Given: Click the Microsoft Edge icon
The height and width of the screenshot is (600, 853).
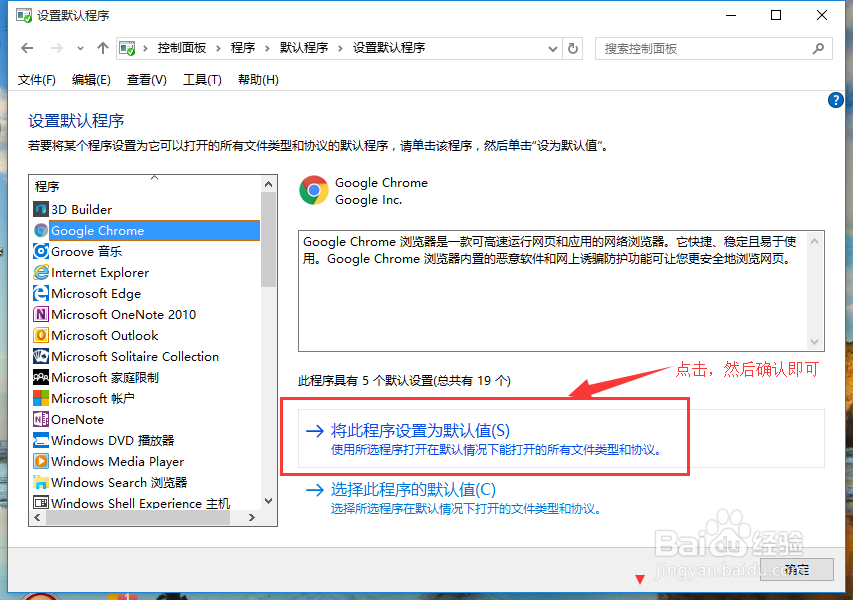Looking at the screenshot, I should (x=41, y=294).
